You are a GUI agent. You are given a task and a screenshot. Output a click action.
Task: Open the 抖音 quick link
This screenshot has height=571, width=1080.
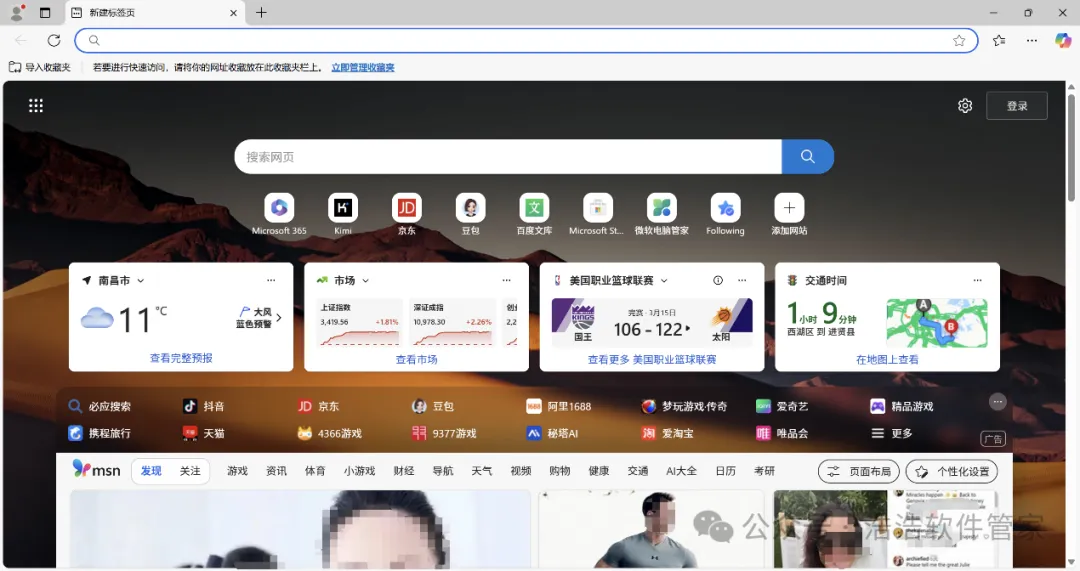click(204, 406)
